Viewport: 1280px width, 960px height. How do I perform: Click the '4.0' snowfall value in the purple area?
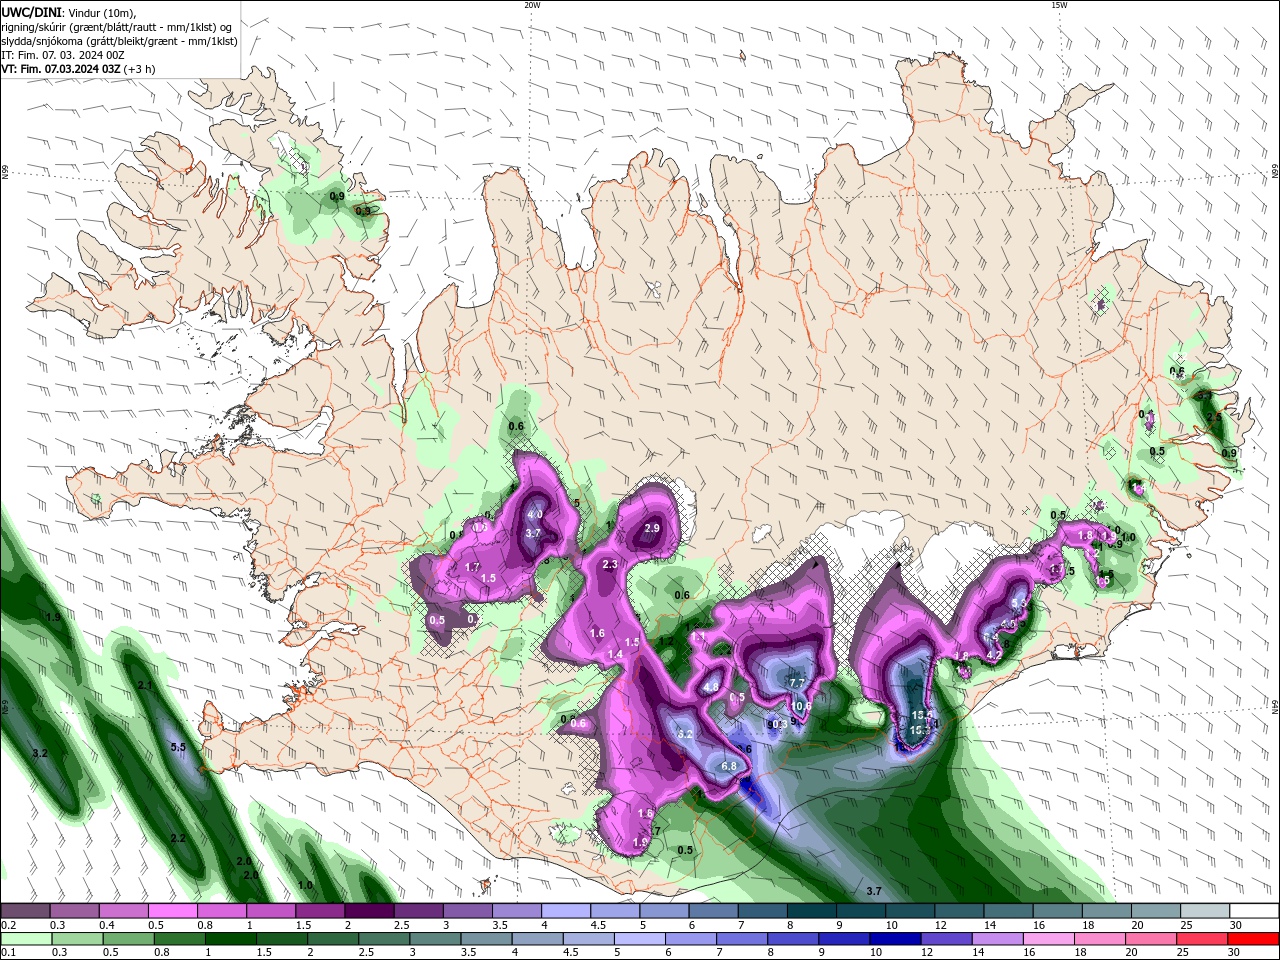535,514
